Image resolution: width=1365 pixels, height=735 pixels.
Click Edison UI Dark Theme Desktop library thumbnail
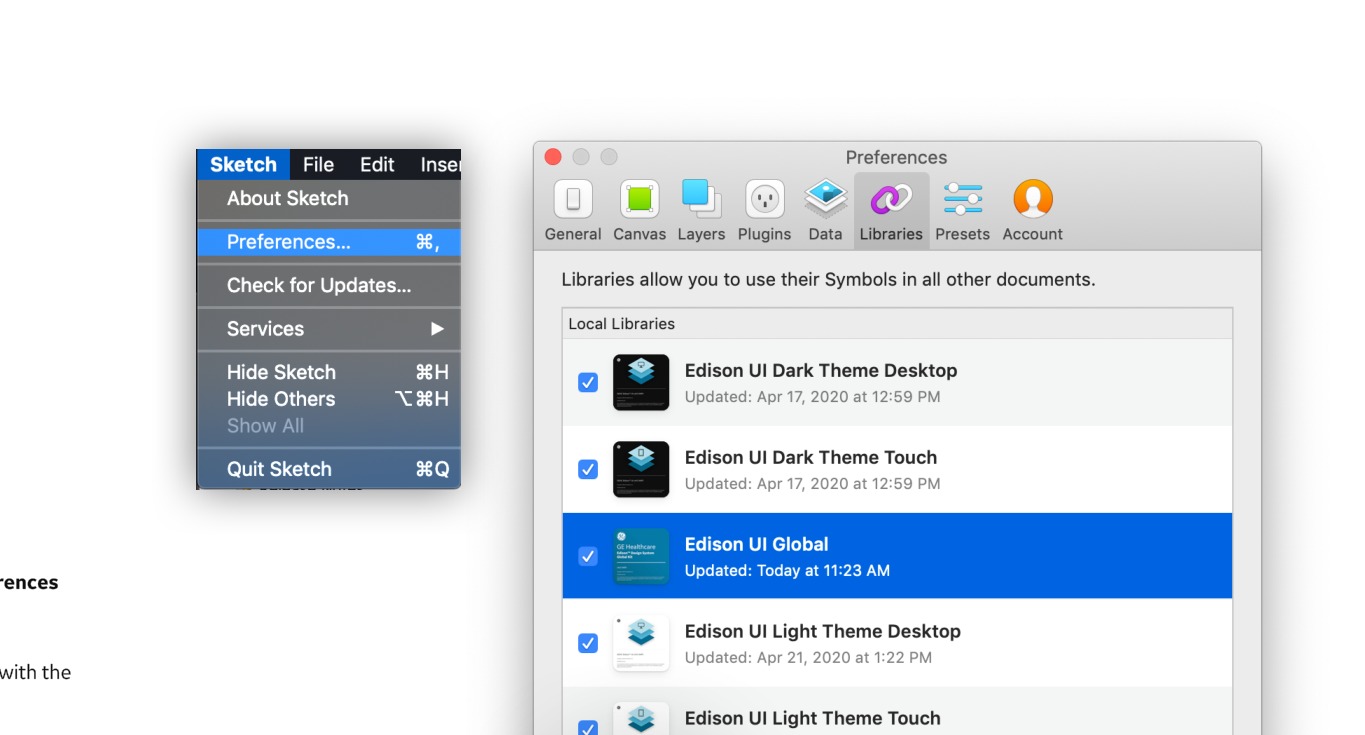[641, 383]
